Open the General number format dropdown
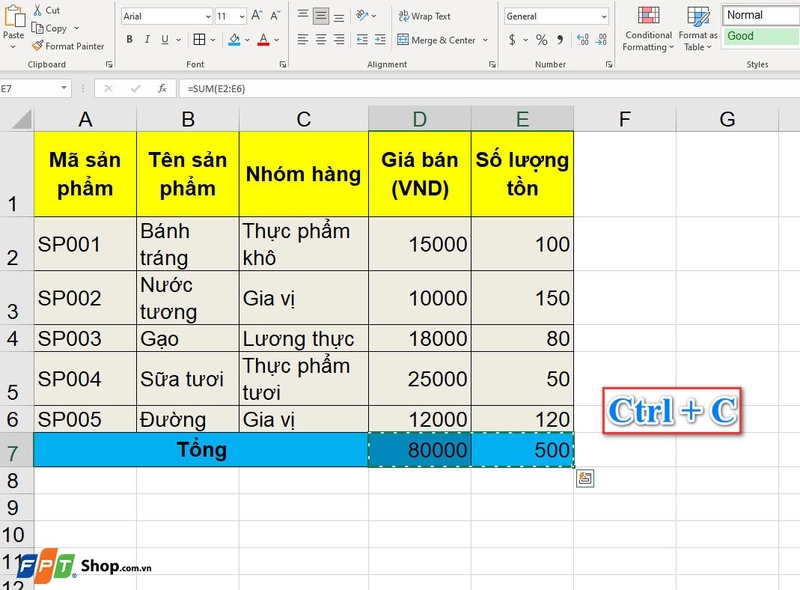This screenshot has height=590, width=800. tap(604, 16)
